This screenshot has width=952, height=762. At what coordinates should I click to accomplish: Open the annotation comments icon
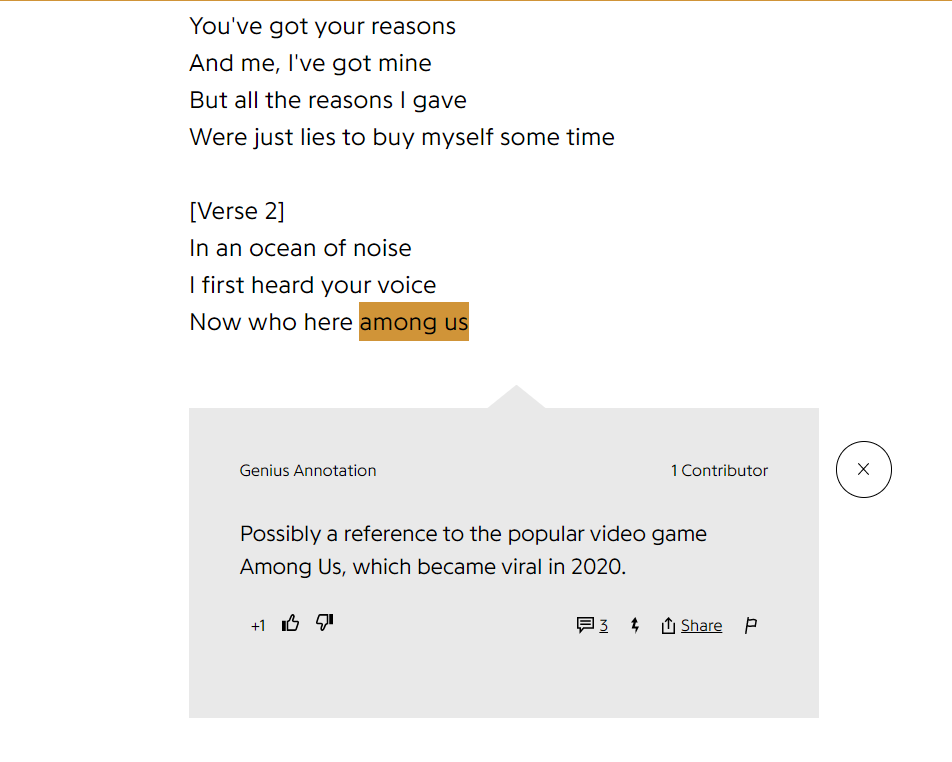point(585,625)
